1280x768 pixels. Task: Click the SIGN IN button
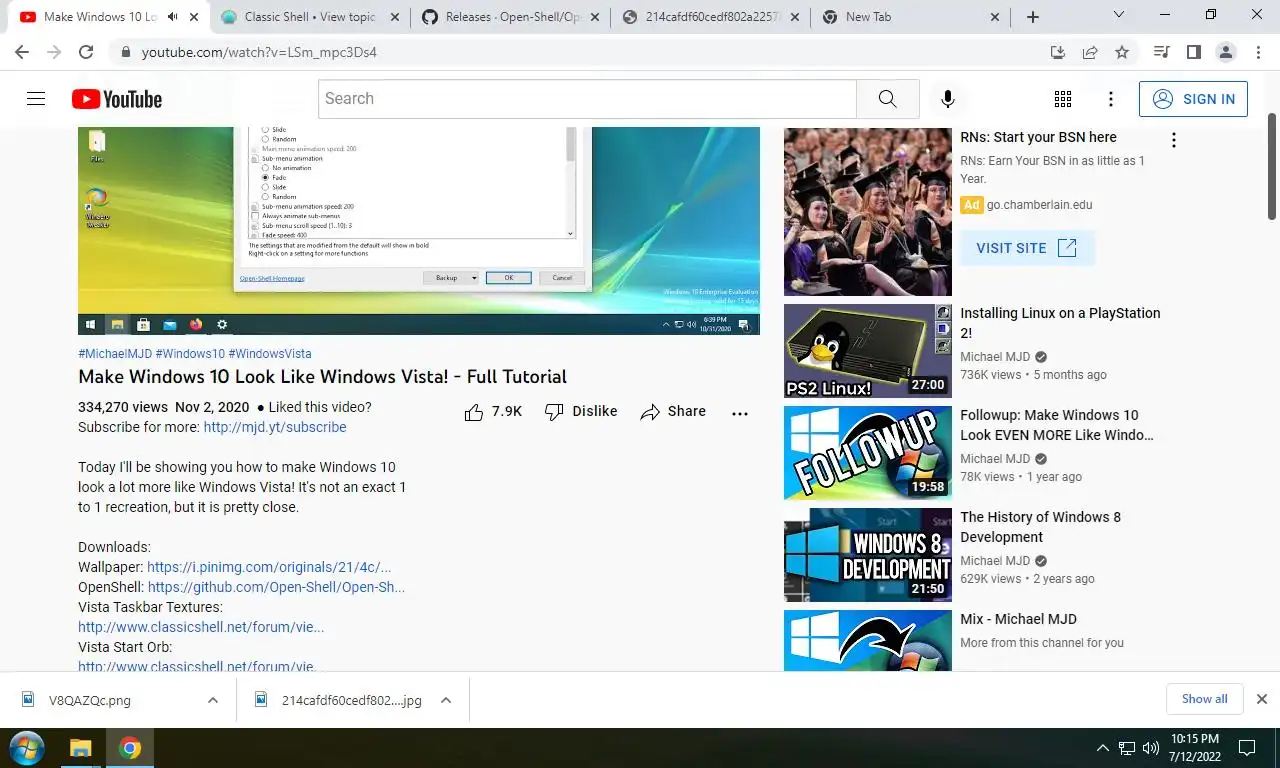click(1193, 99)
